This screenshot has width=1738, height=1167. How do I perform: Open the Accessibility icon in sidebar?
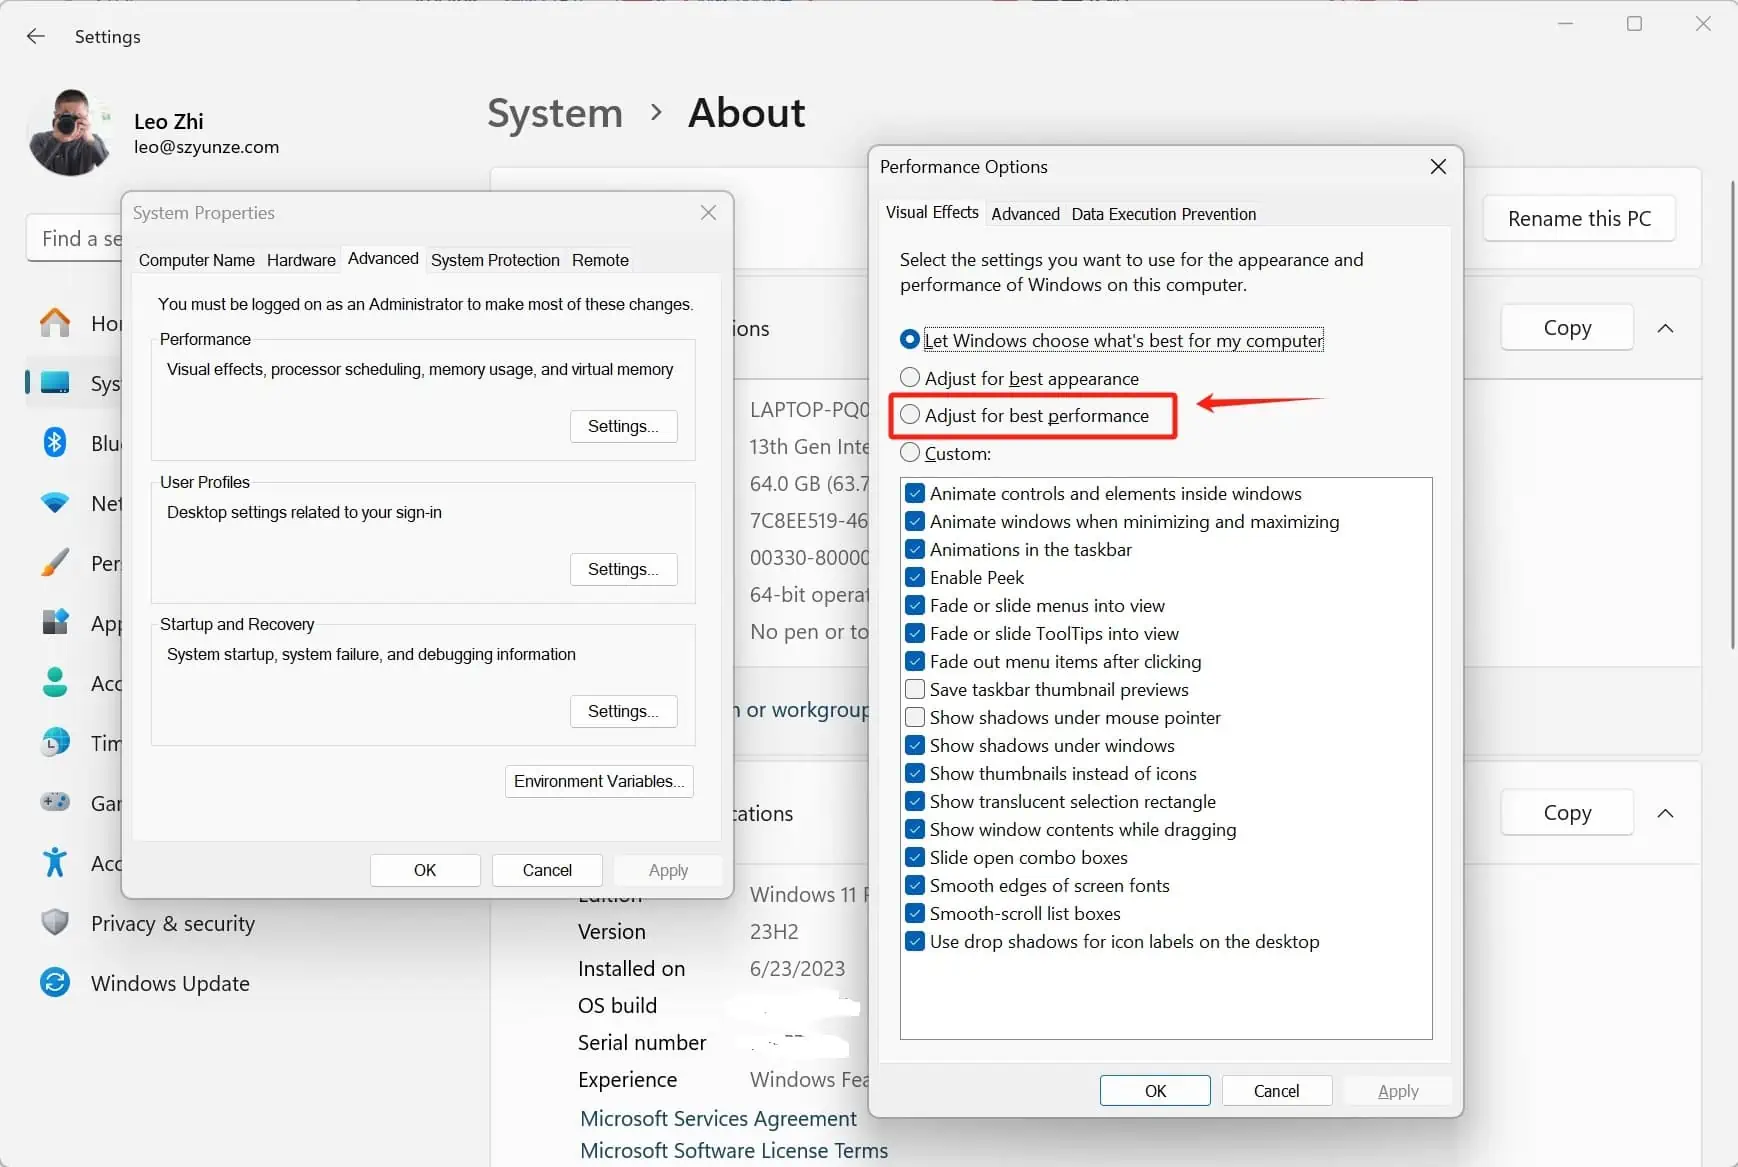coord(55,862)
